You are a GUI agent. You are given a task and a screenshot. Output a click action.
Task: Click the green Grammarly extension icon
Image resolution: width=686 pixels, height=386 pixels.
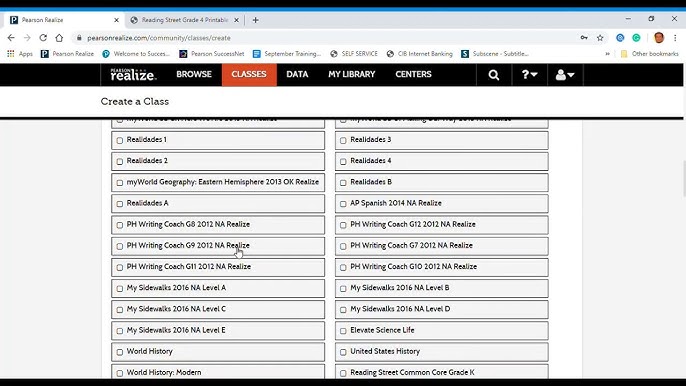[636, 38]
